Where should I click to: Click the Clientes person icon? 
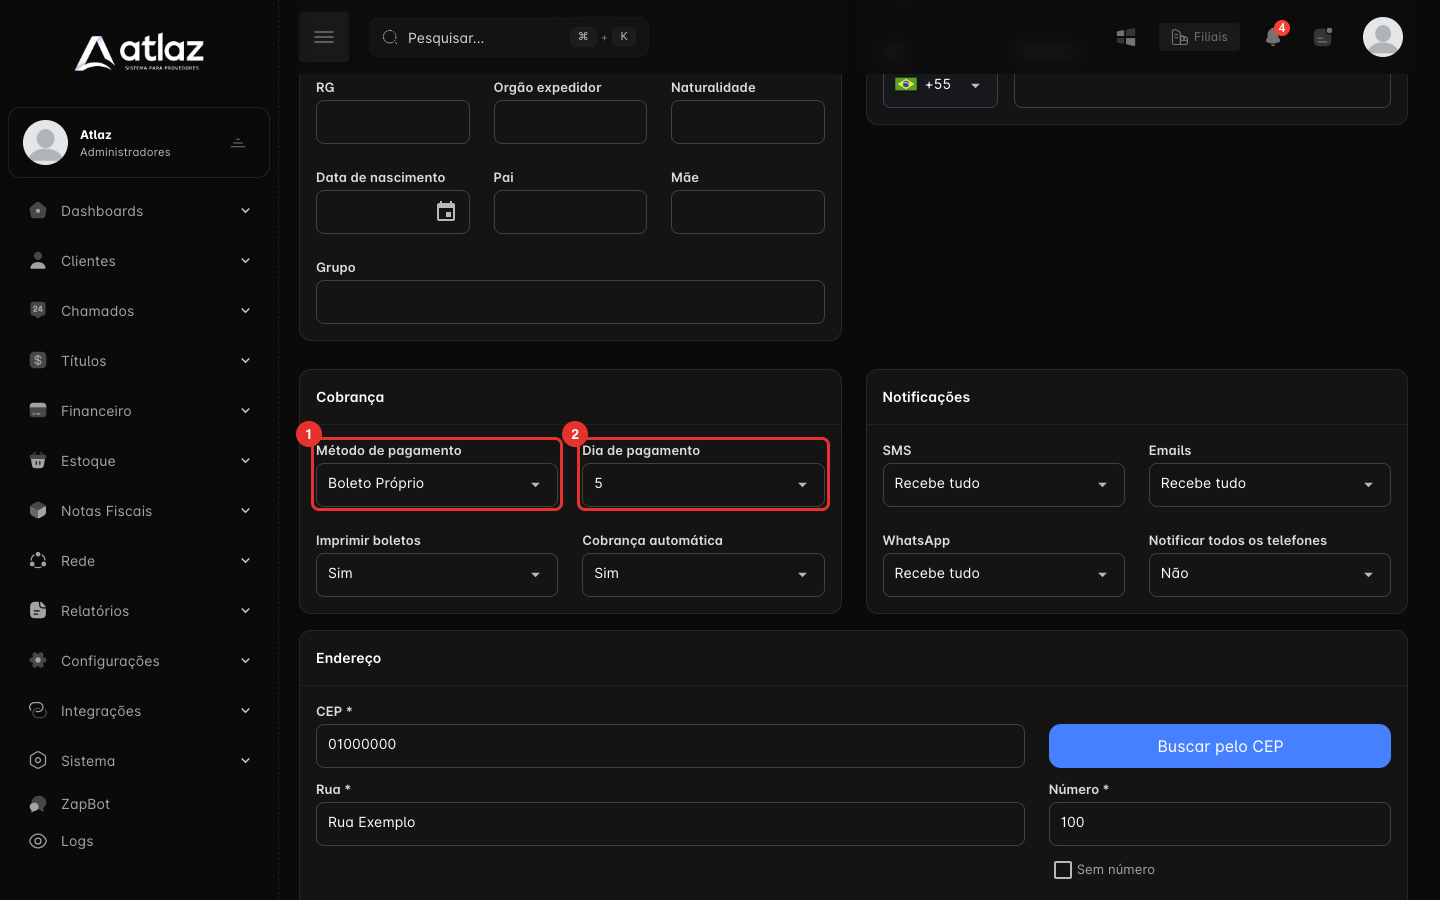pos(38,261)
